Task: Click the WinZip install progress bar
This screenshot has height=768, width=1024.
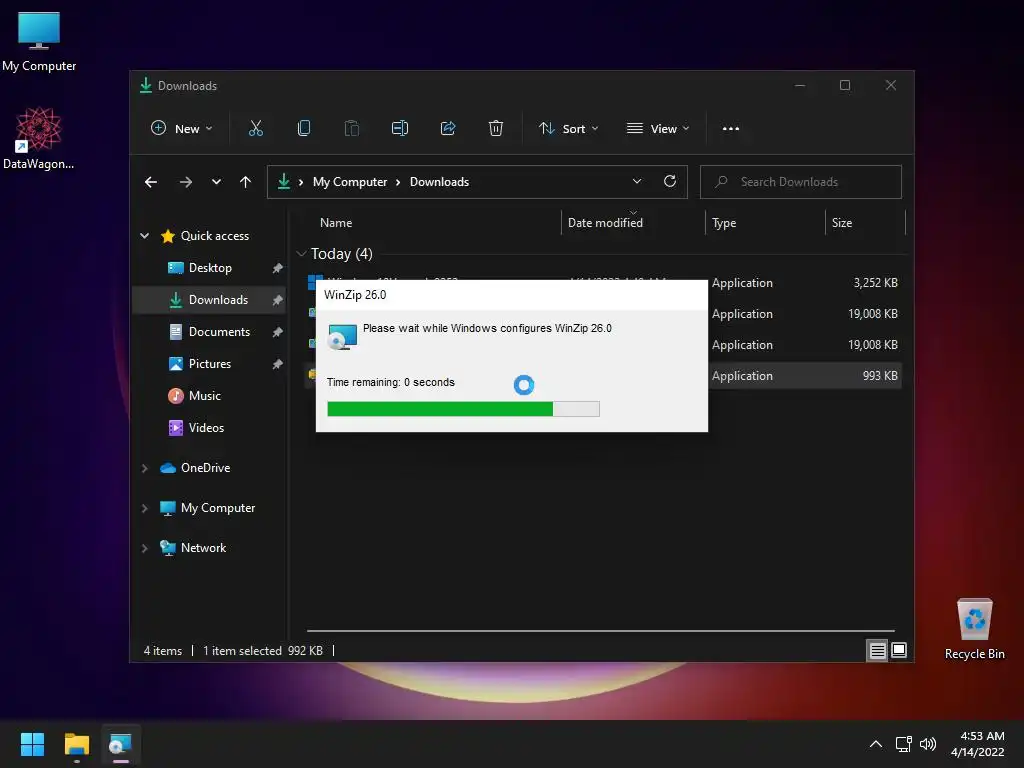Action: click(x=463, y=409)
